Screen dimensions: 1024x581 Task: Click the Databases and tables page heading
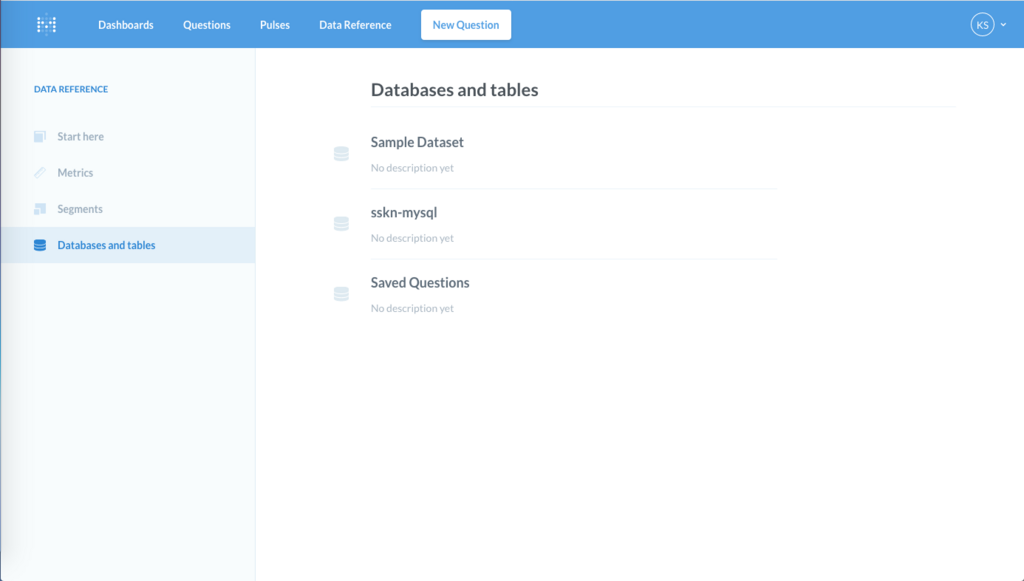tap(455, 90)
